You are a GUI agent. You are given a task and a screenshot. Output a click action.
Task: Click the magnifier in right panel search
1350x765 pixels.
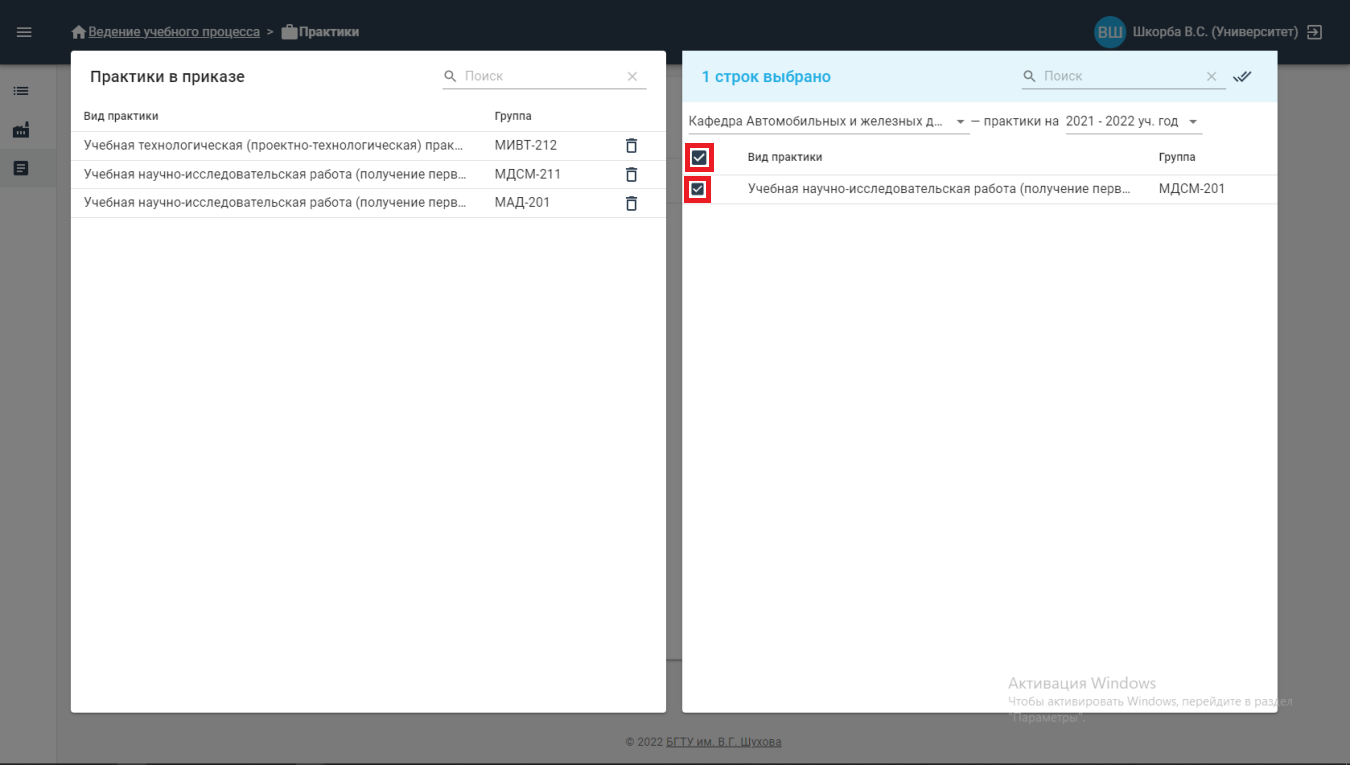pyautogui.click(x=1030, y=76)
